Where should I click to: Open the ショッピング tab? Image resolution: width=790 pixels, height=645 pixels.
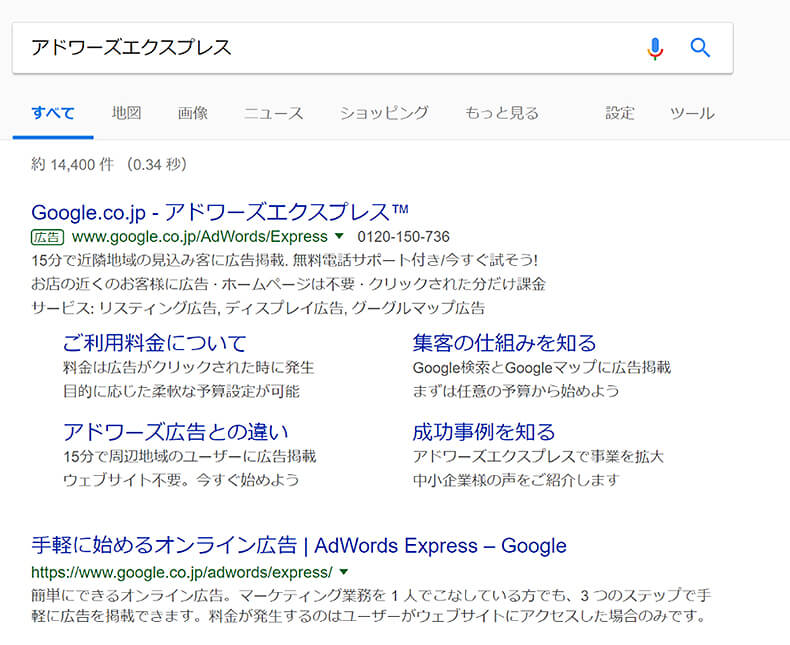pyautogui.click(x=384, y=113)
